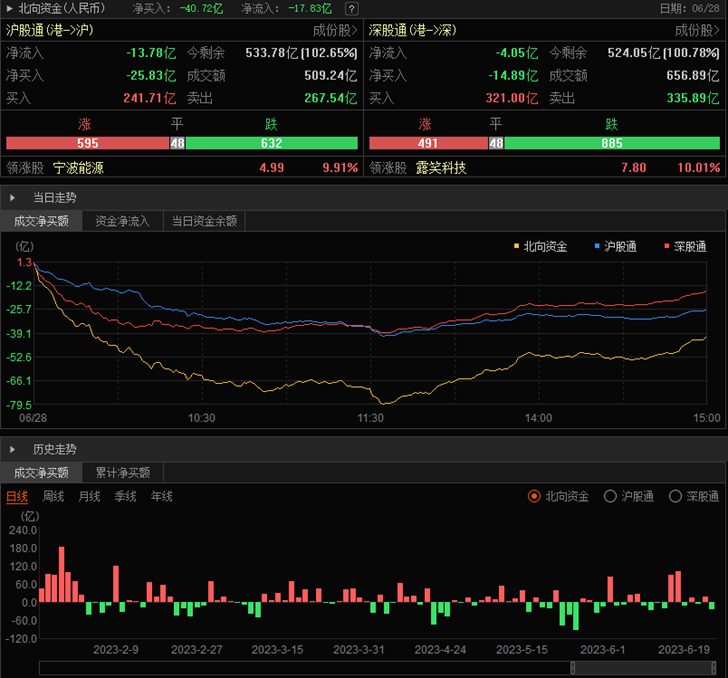The width and height of the screenshot is (728, 678).
Task: Collapse the 北向资金 header triangle
Action: [x=9, y=8]
